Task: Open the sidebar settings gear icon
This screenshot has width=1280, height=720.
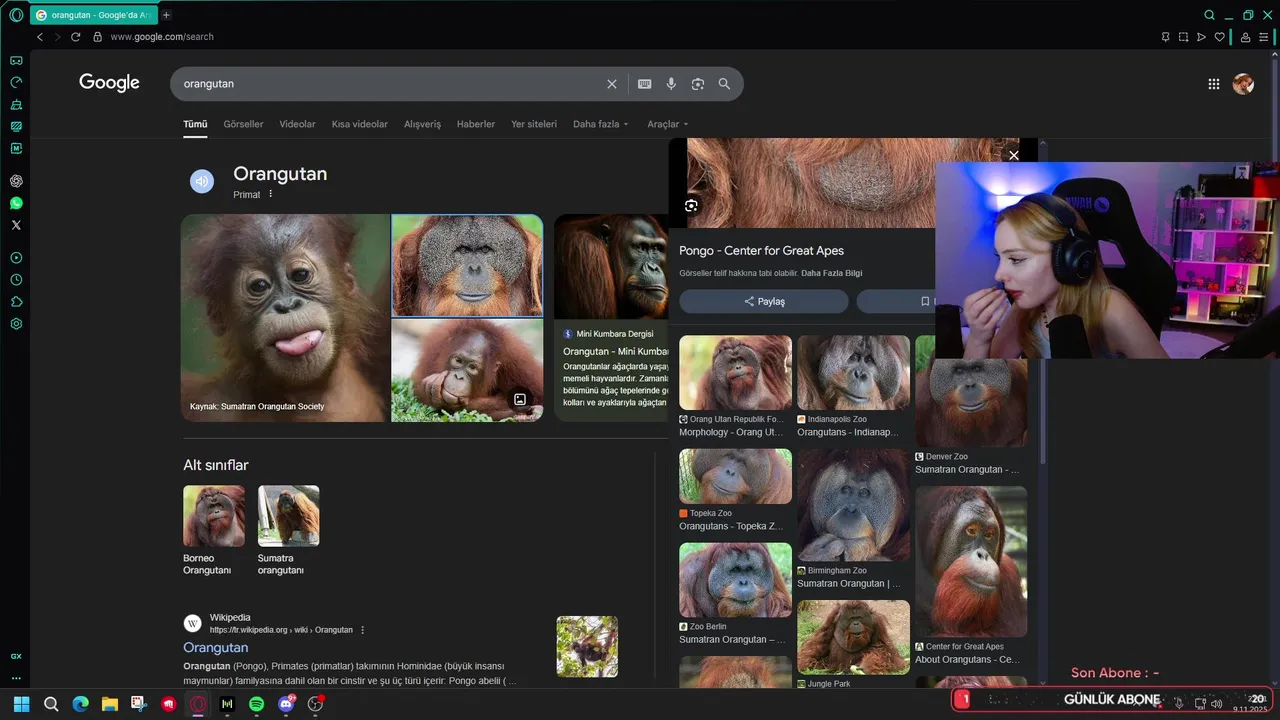Action: (x=16, y=324)
